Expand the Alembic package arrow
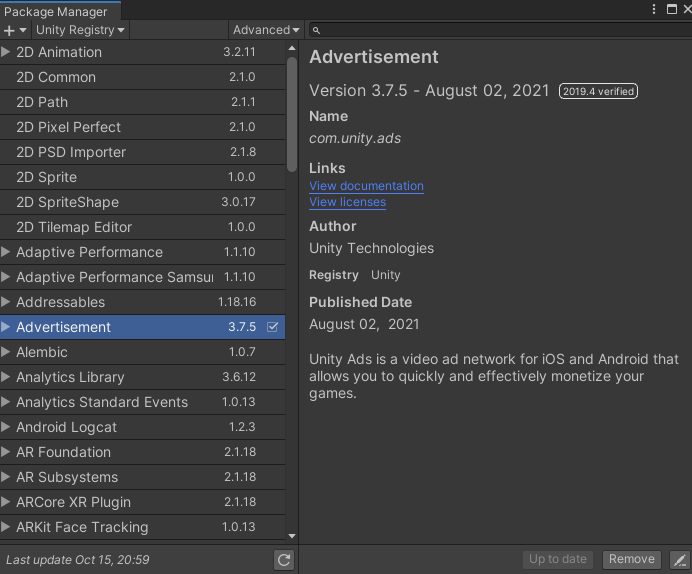 5,352
